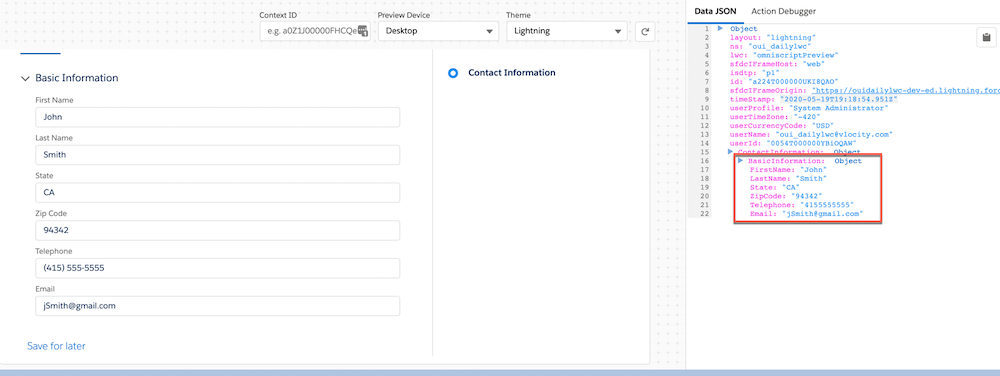Click the userCurrencyCode "USD" line
This screenshot has height=376, width=1000.
[x=781, y=127]
